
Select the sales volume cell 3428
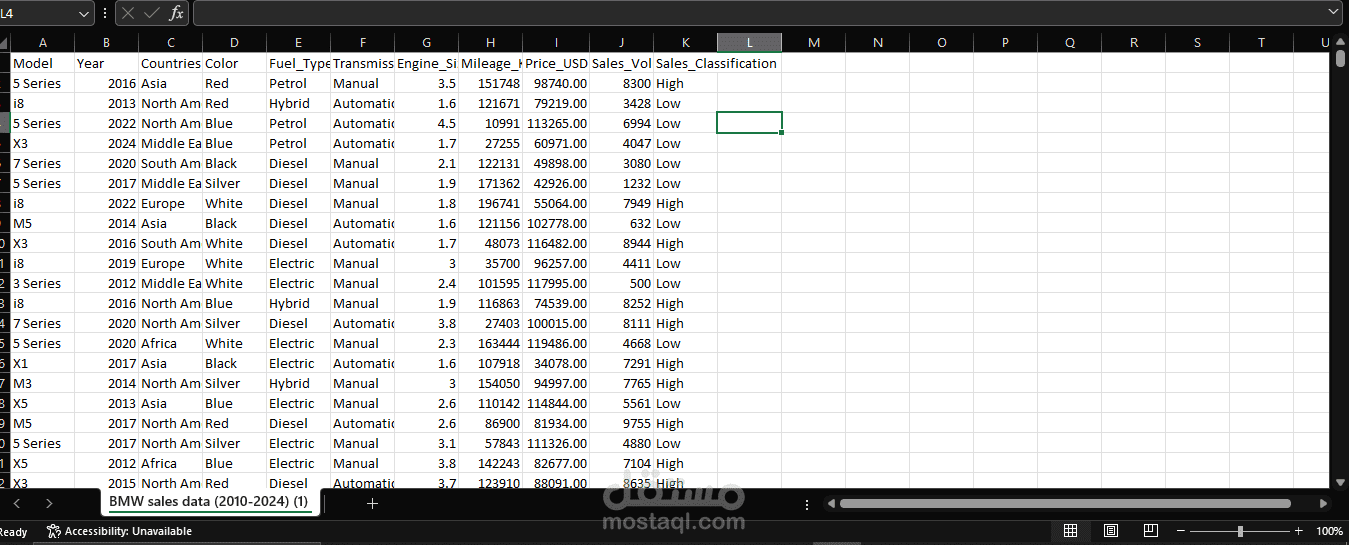[622, 103]
